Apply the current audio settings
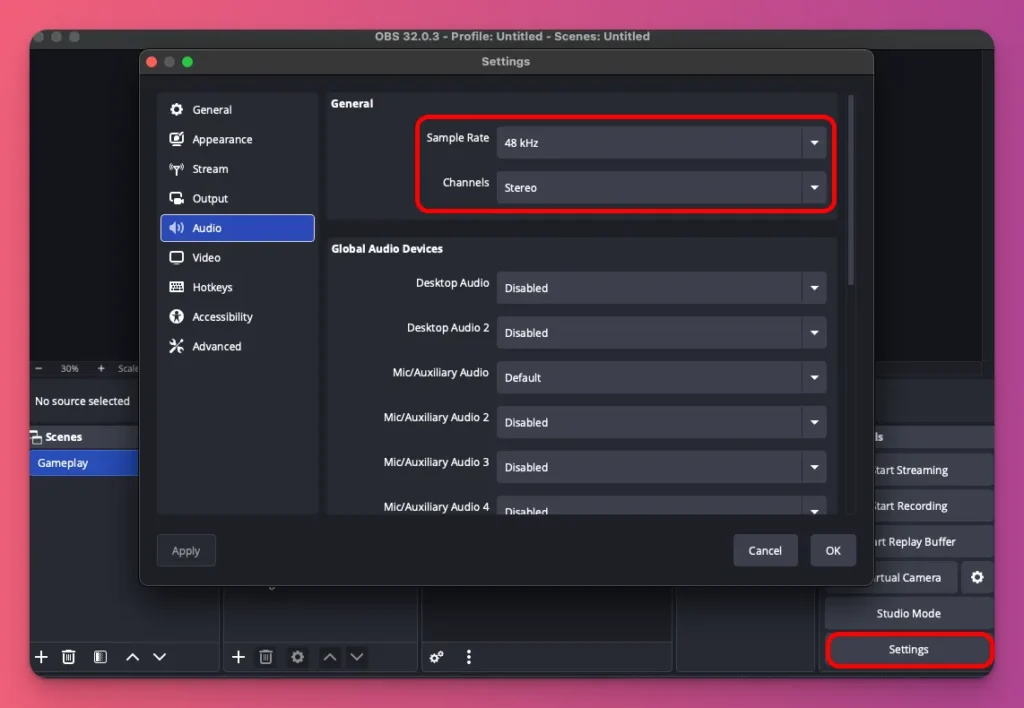1024x708 pixels. (186, 550)
